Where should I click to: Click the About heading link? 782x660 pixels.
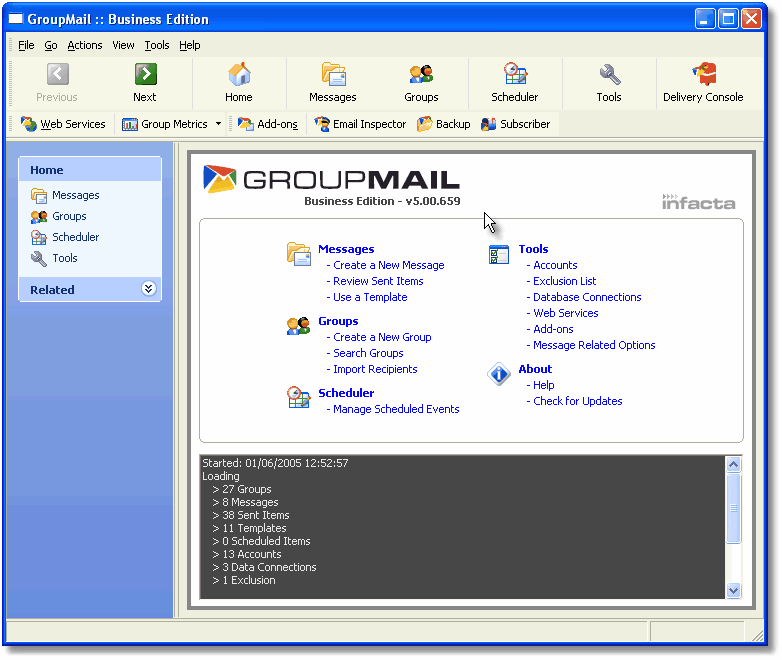(x=535, y=369)
